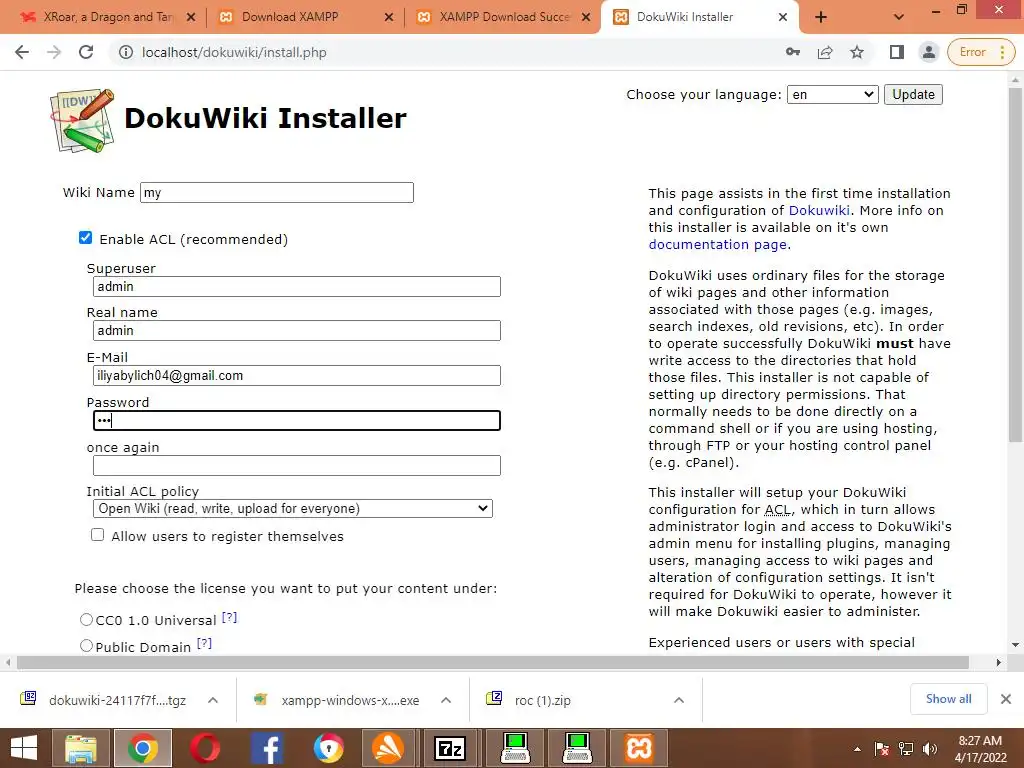Open the documentation page link
Image resolution: width=1024 pixels, height=768 pixels.
[x=718, y=244]
